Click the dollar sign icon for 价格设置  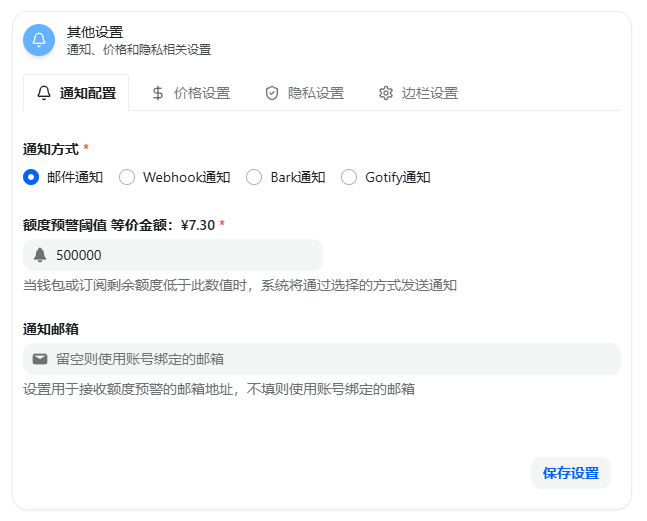click(x=158, y=93)
